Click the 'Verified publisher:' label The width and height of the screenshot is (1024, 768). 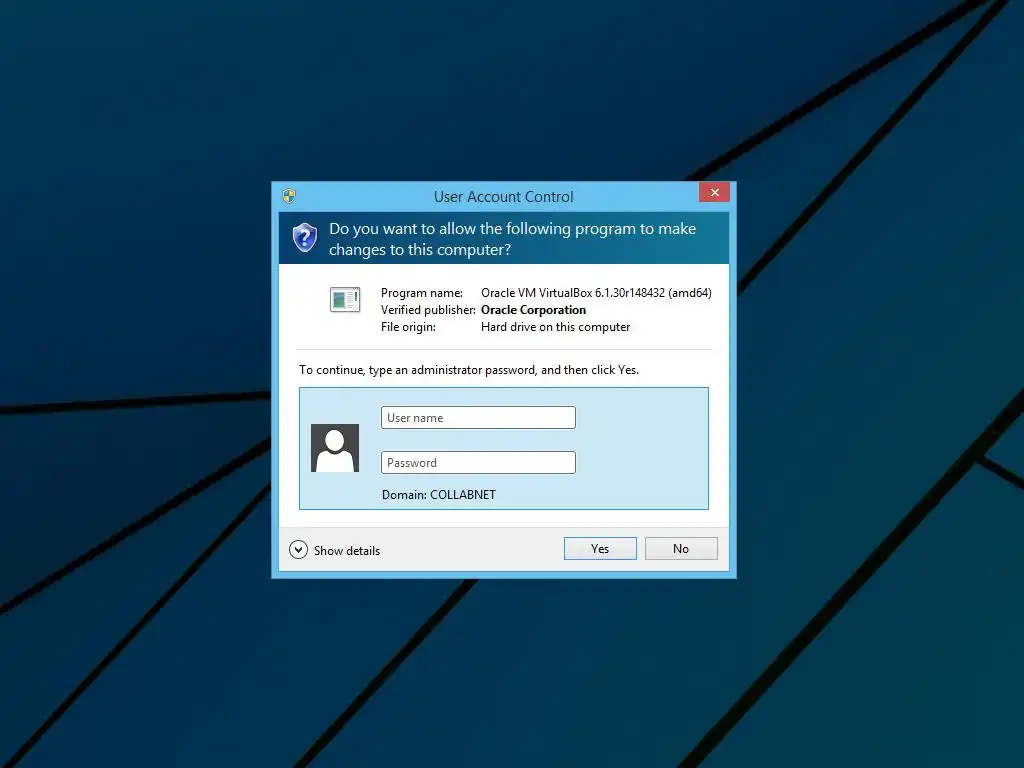pyautogui.click(x=428, y=310)
